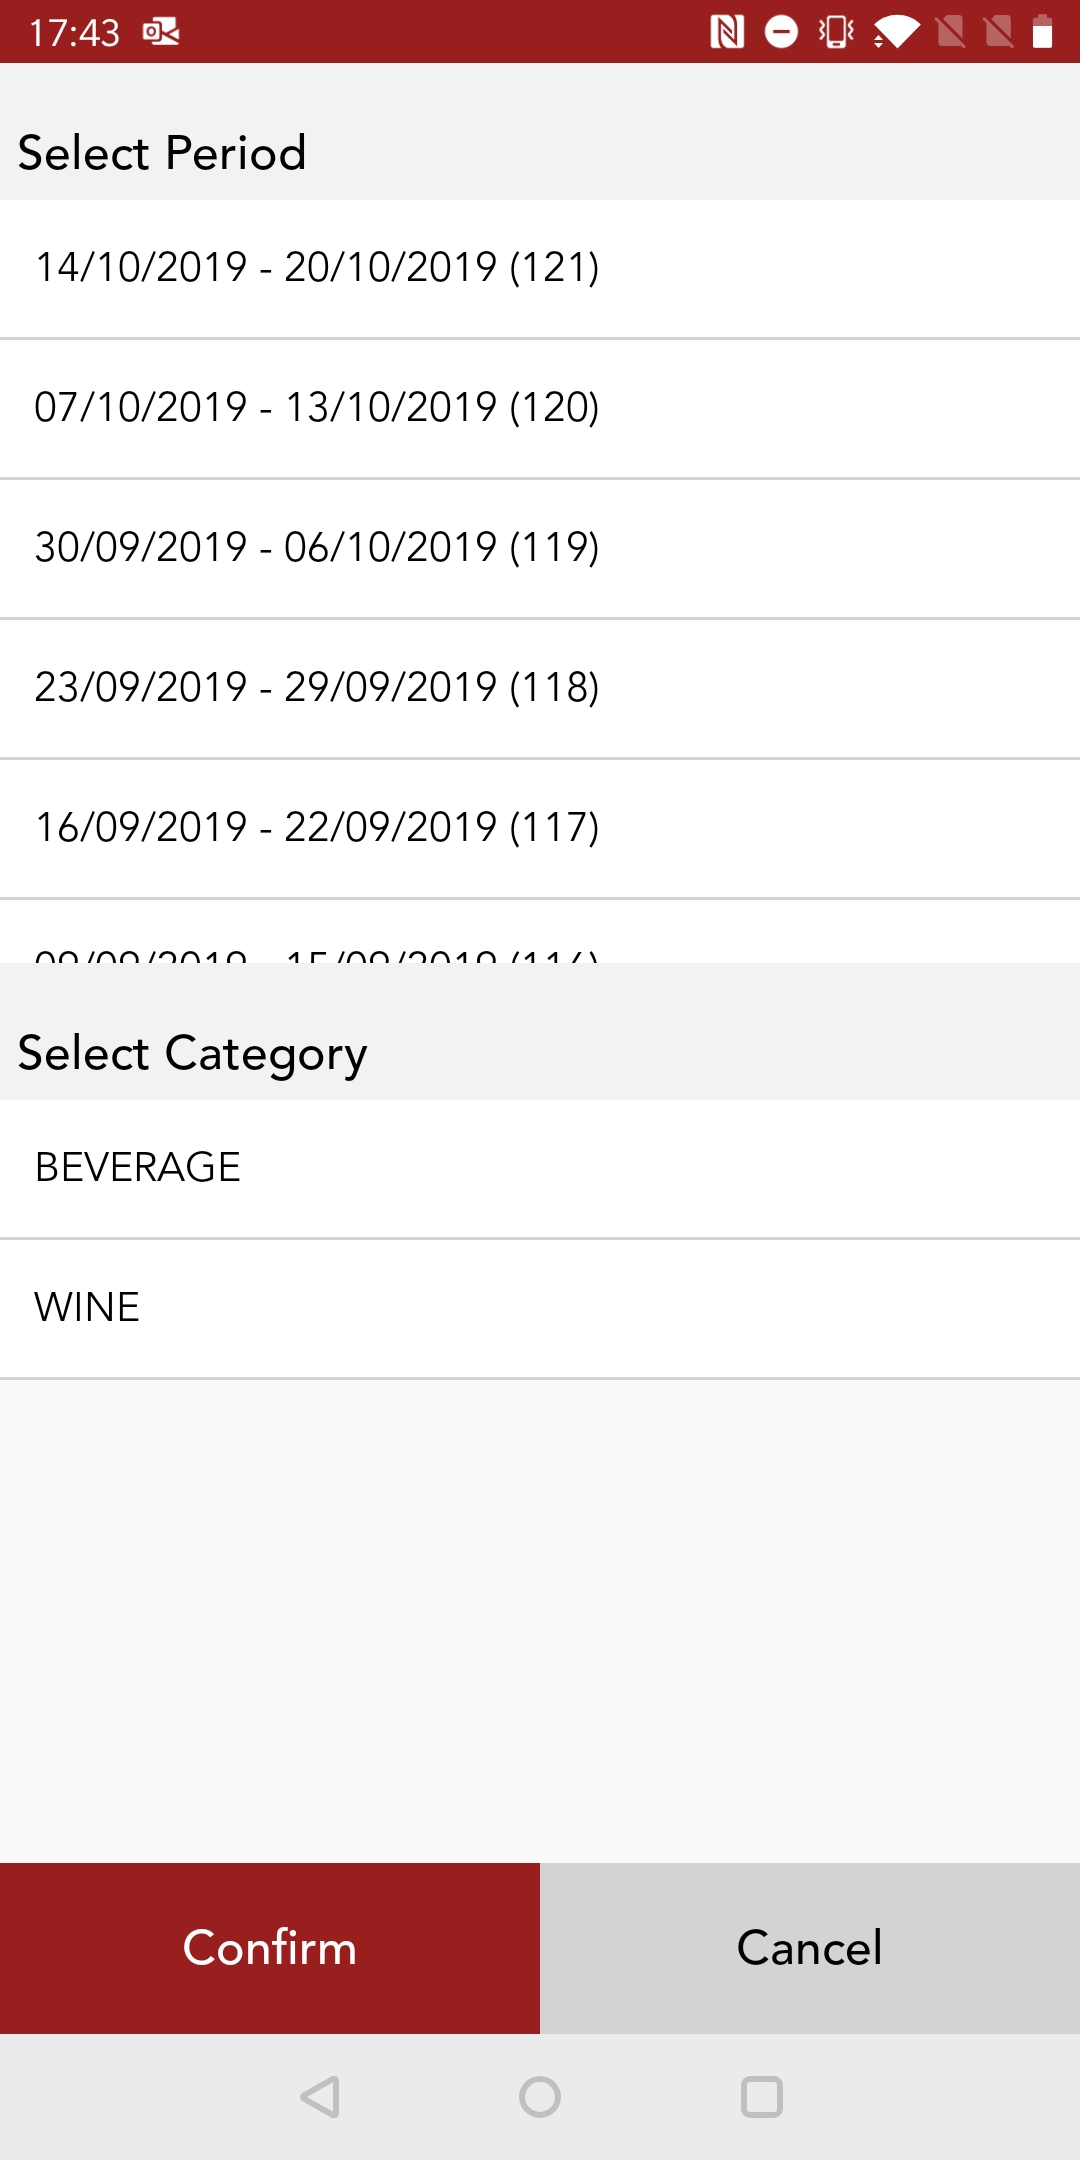Select period 07/10/2019 - 13/10/2019 (120)
The image size is (1080, 2160).
pyautogui.click(x=540, y=408)
